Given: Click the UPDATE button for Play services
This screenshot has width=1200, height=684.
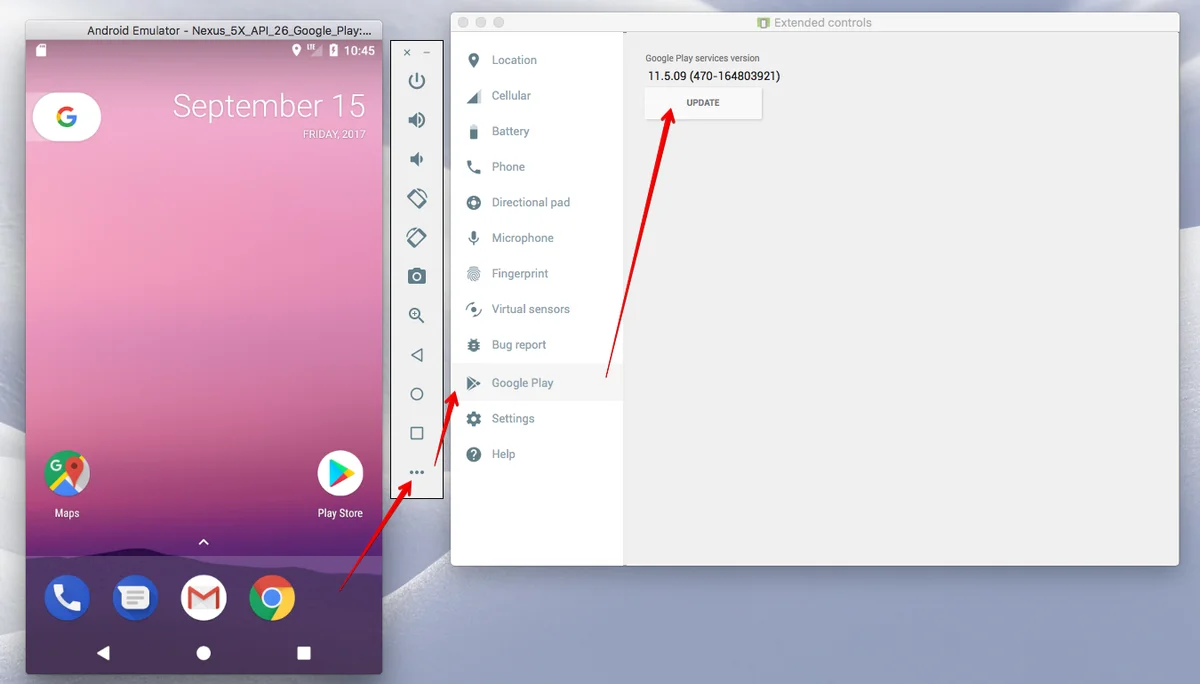Looking at the screenshot, I should 703,103.
